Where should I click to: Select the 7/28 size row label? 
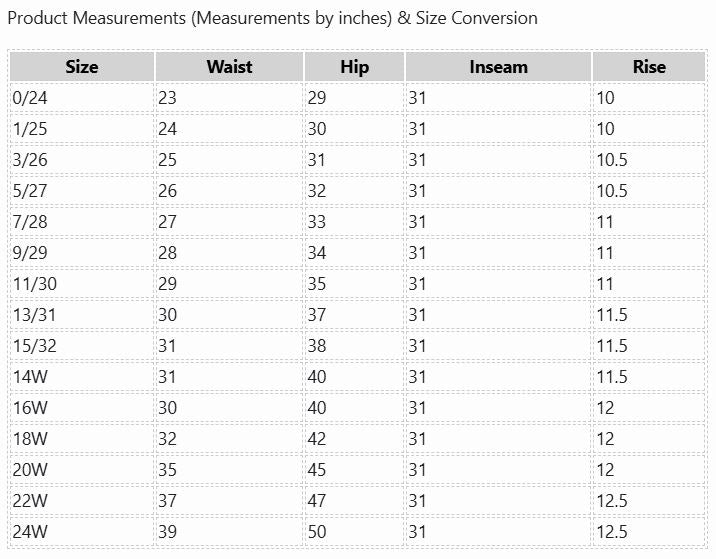tap(28, 222)
